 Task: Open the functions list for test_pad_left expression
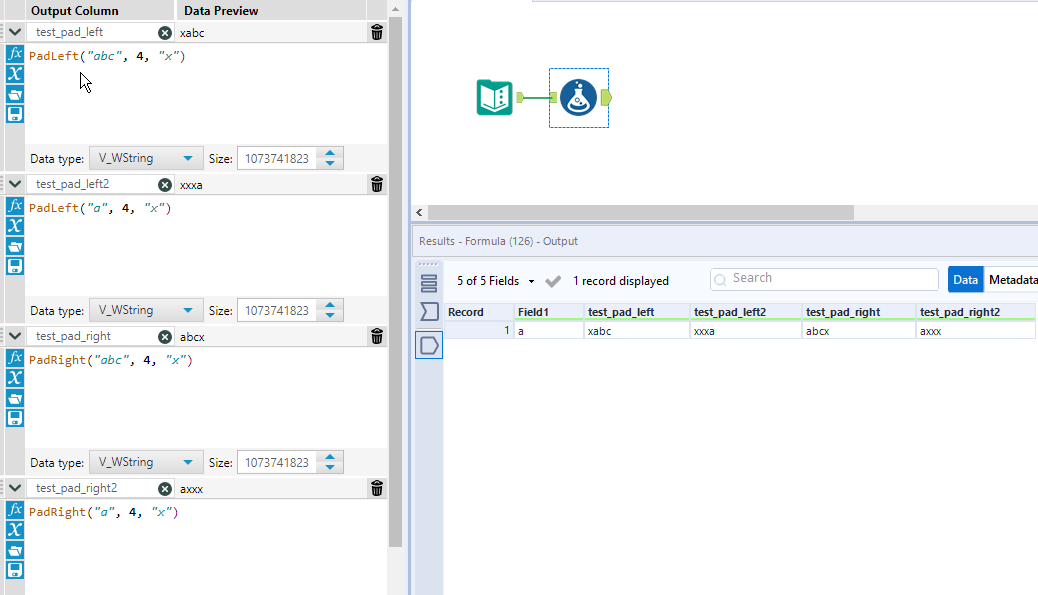[x=14, y=54]
